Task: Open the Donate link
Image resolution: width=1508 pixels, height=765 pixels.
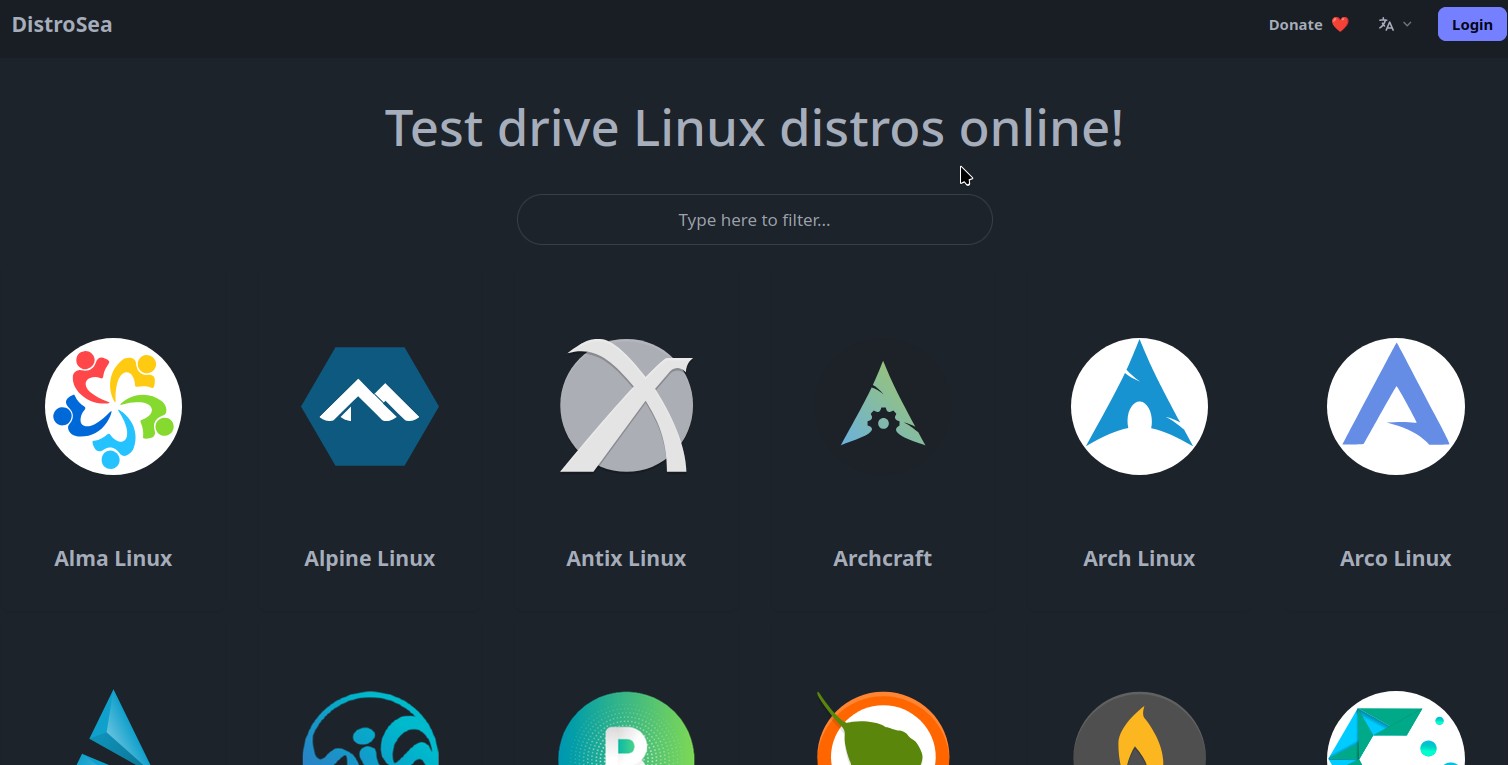Action: coord(1309,25)
